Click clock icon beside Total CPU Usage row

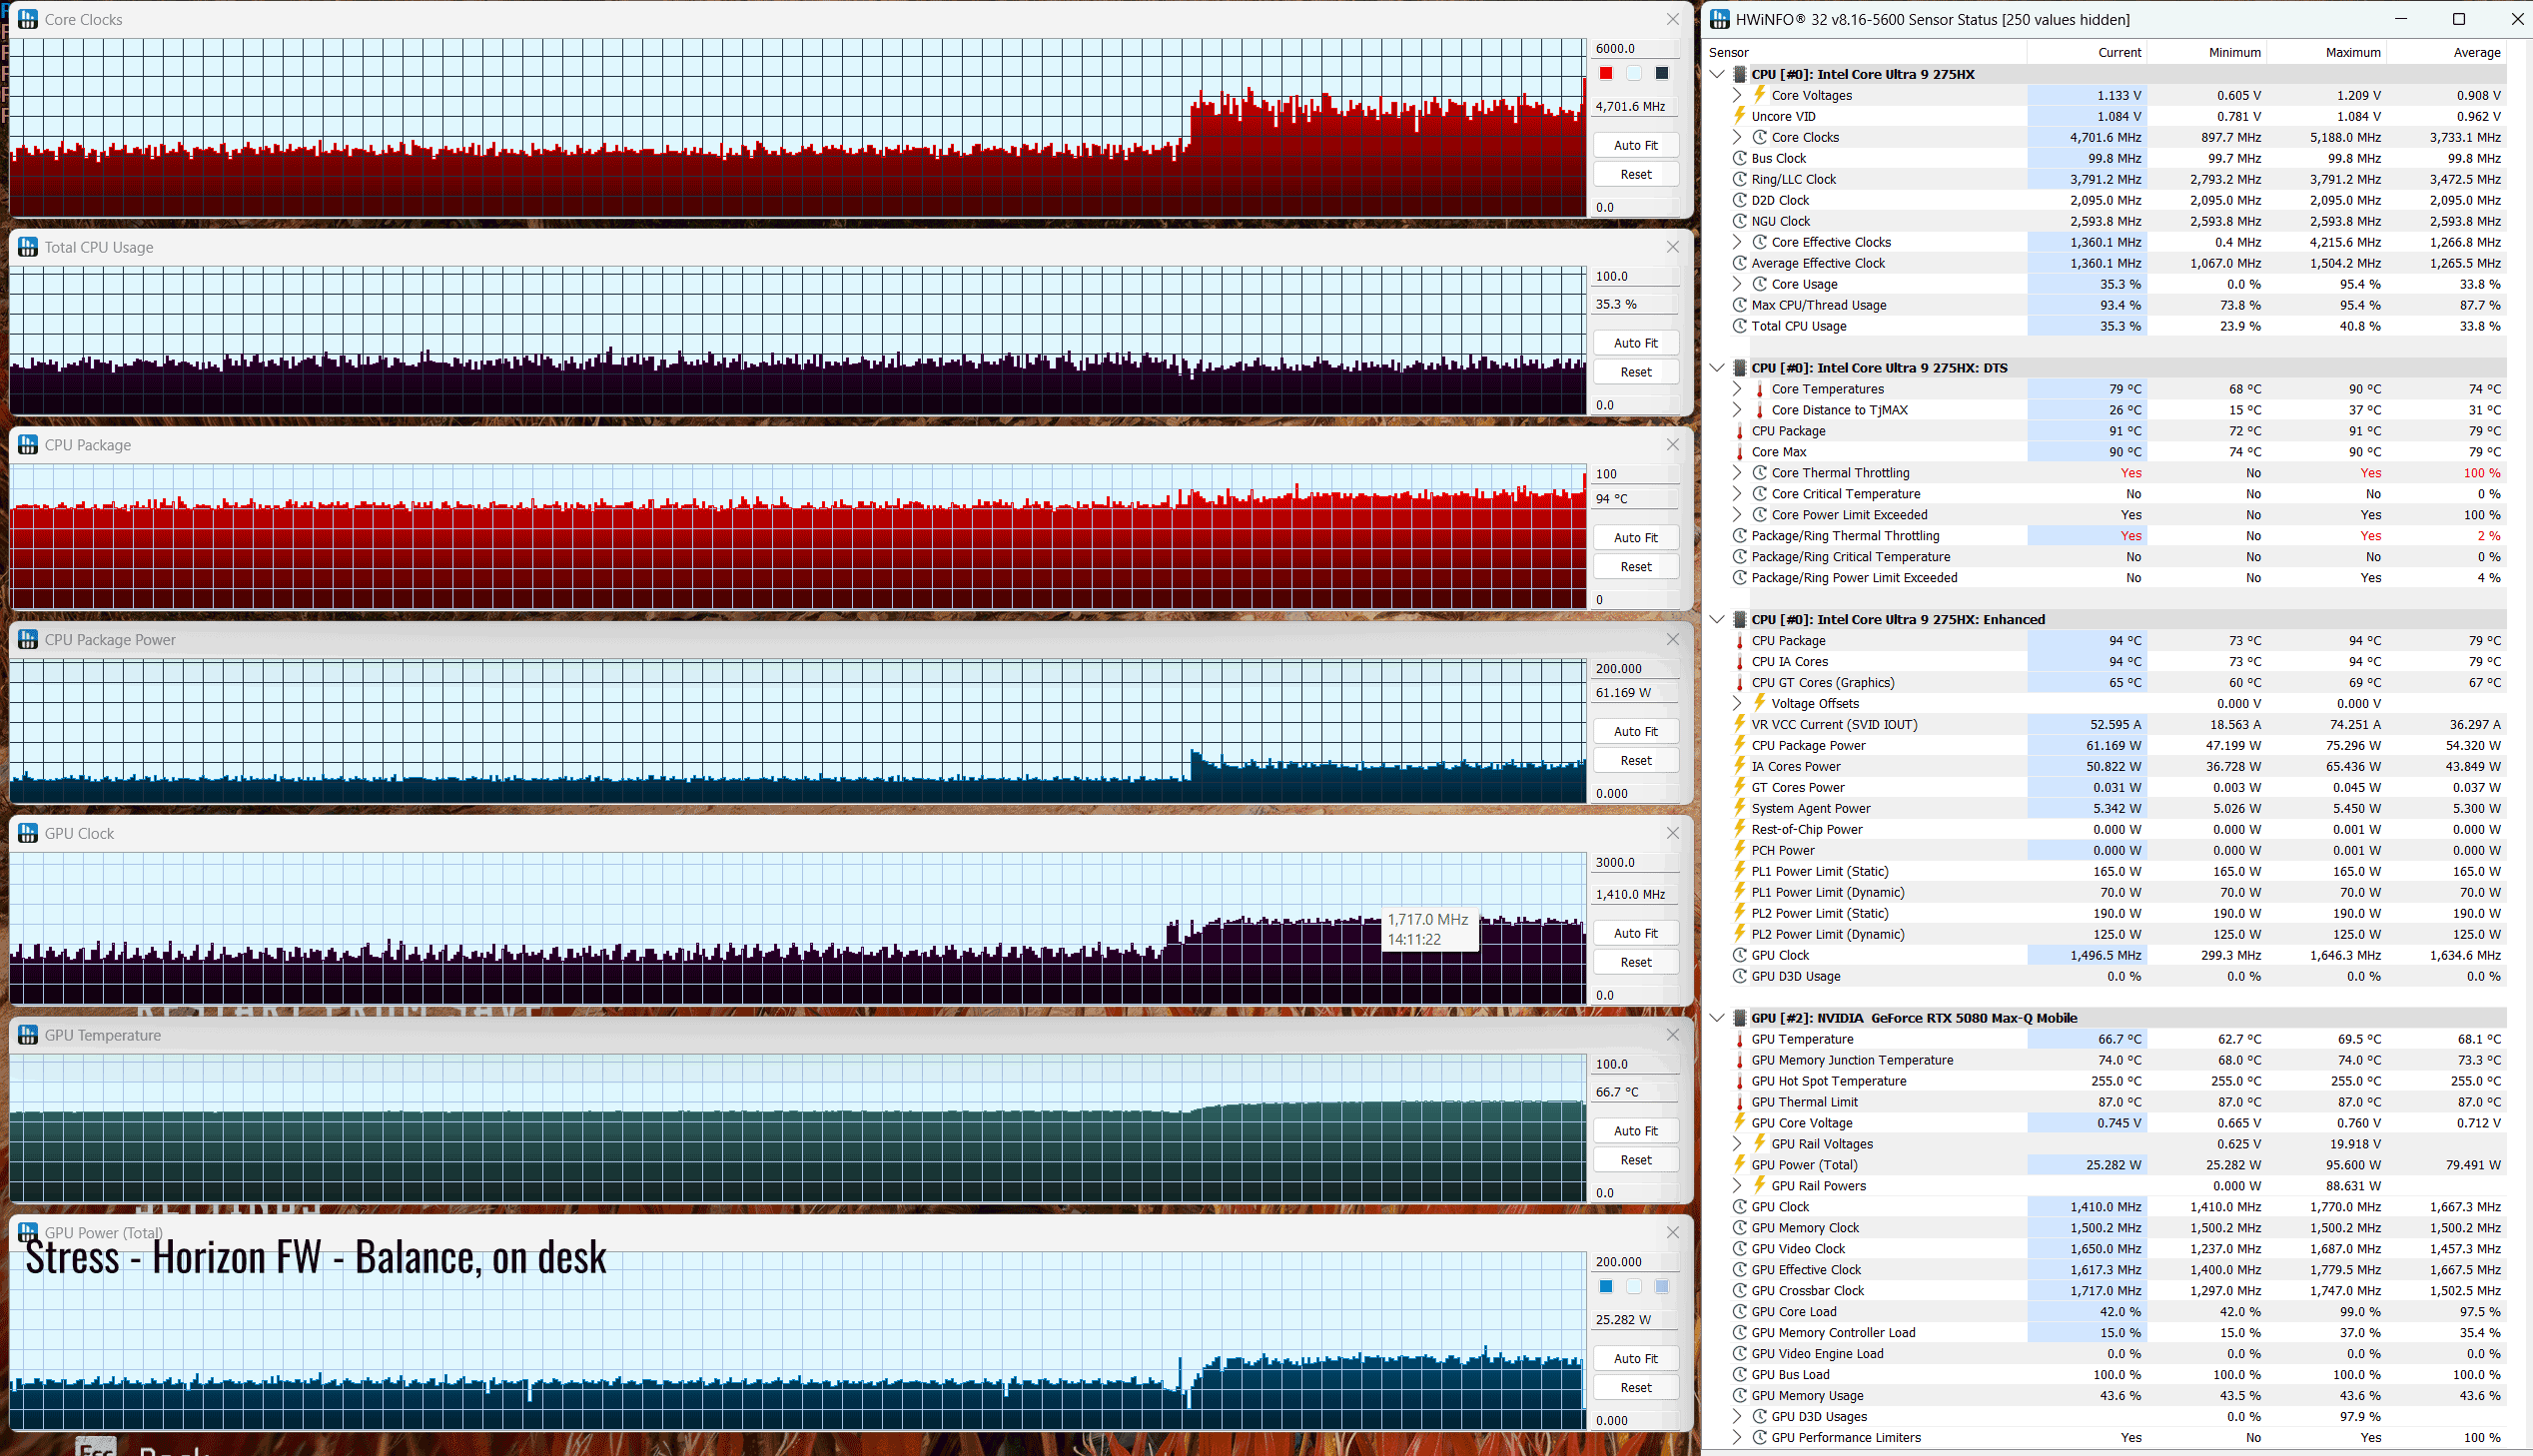1740,326
